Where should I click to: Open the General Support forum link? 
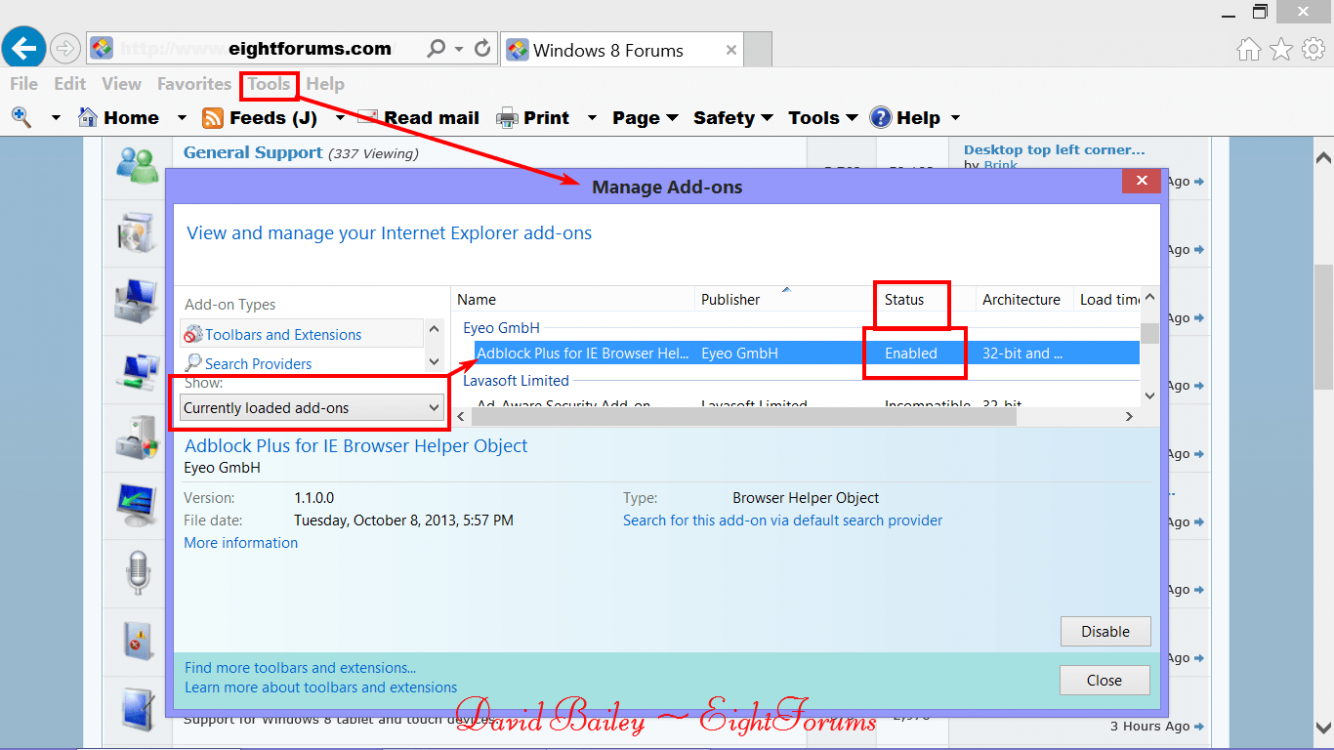pos(253,153)
